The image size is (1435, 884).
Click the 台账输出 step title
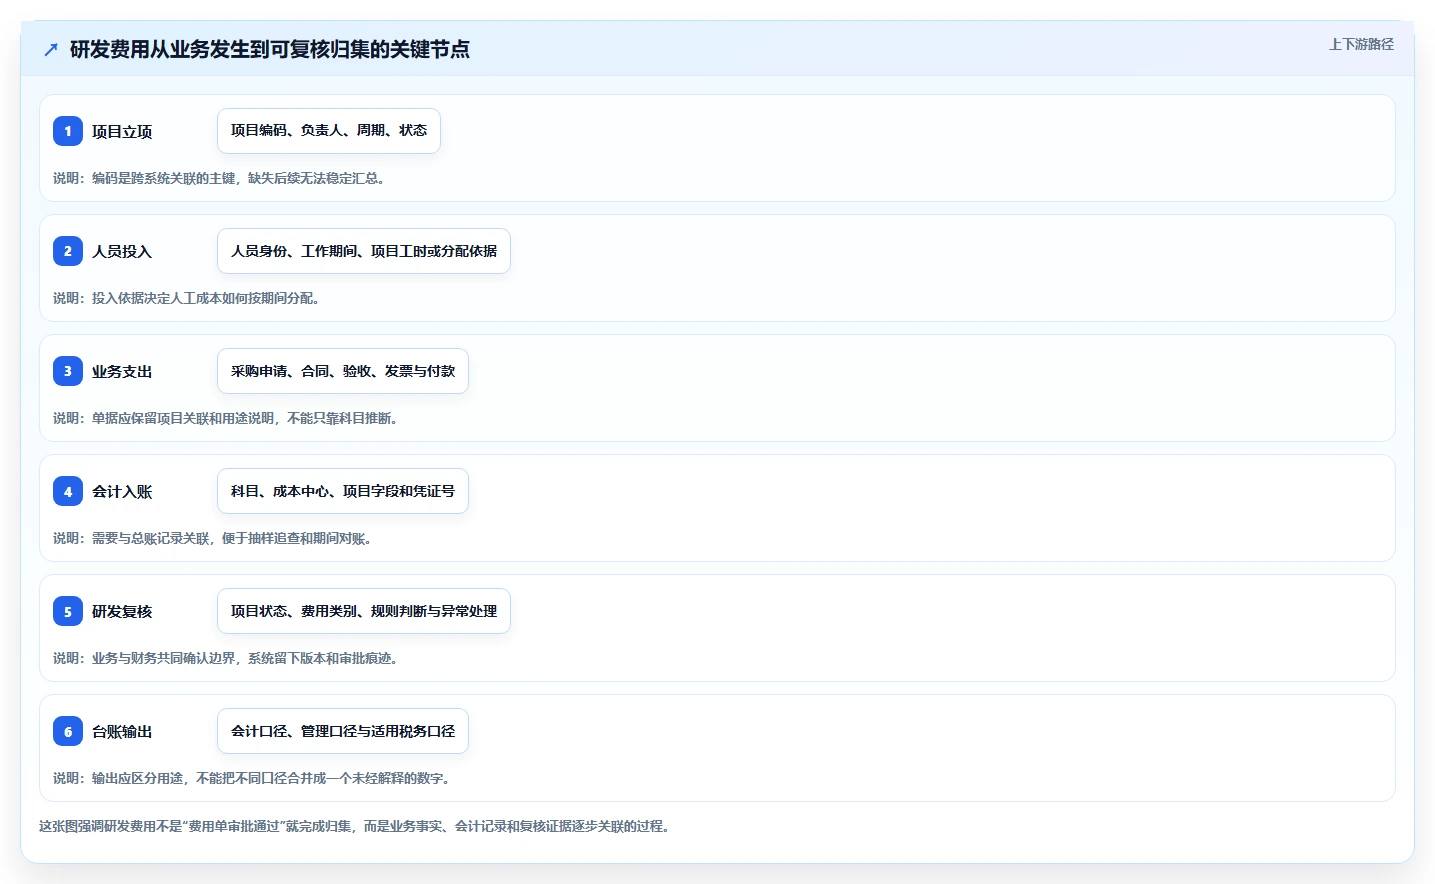[x=122, y=731]
